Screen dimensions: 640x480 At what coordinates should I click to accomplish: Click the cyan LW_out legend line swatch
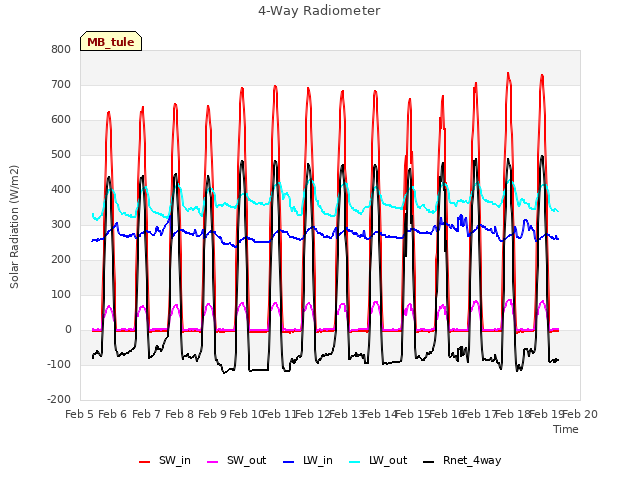(x=355, y=462)
